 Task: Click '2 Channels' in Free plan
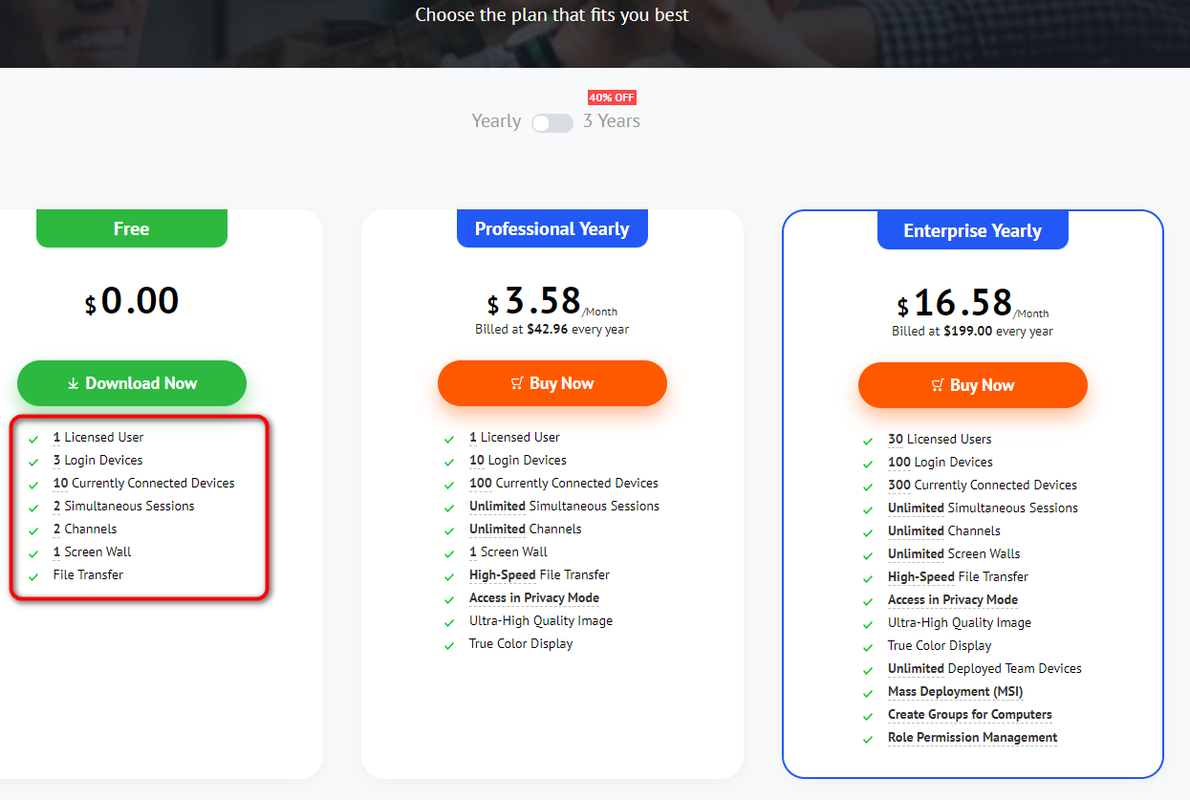coord(85,528)
